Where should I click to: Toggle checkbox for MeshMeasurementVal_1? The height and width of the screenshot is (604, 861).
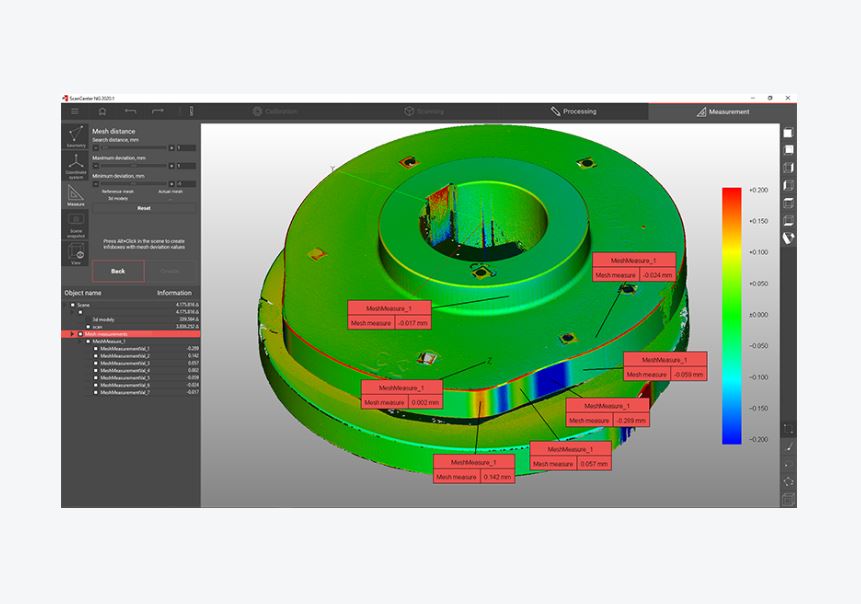[97, 348]
